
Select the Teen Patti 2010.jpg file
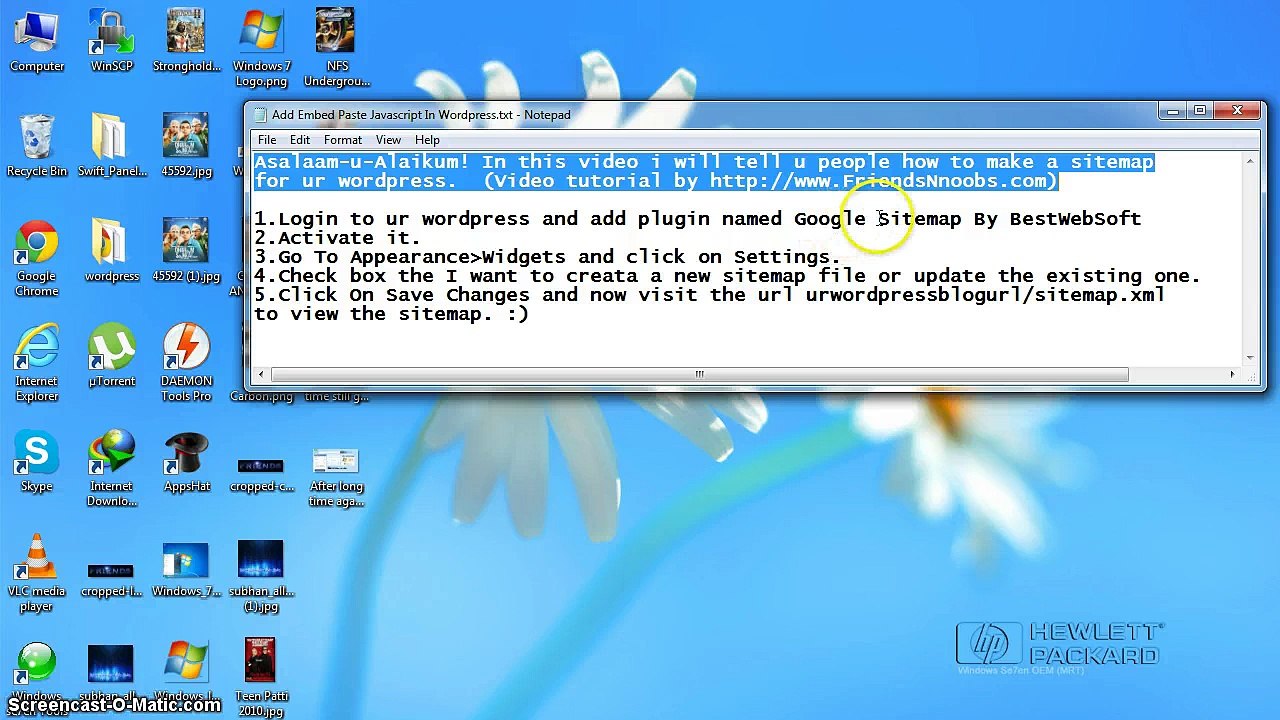261,676
